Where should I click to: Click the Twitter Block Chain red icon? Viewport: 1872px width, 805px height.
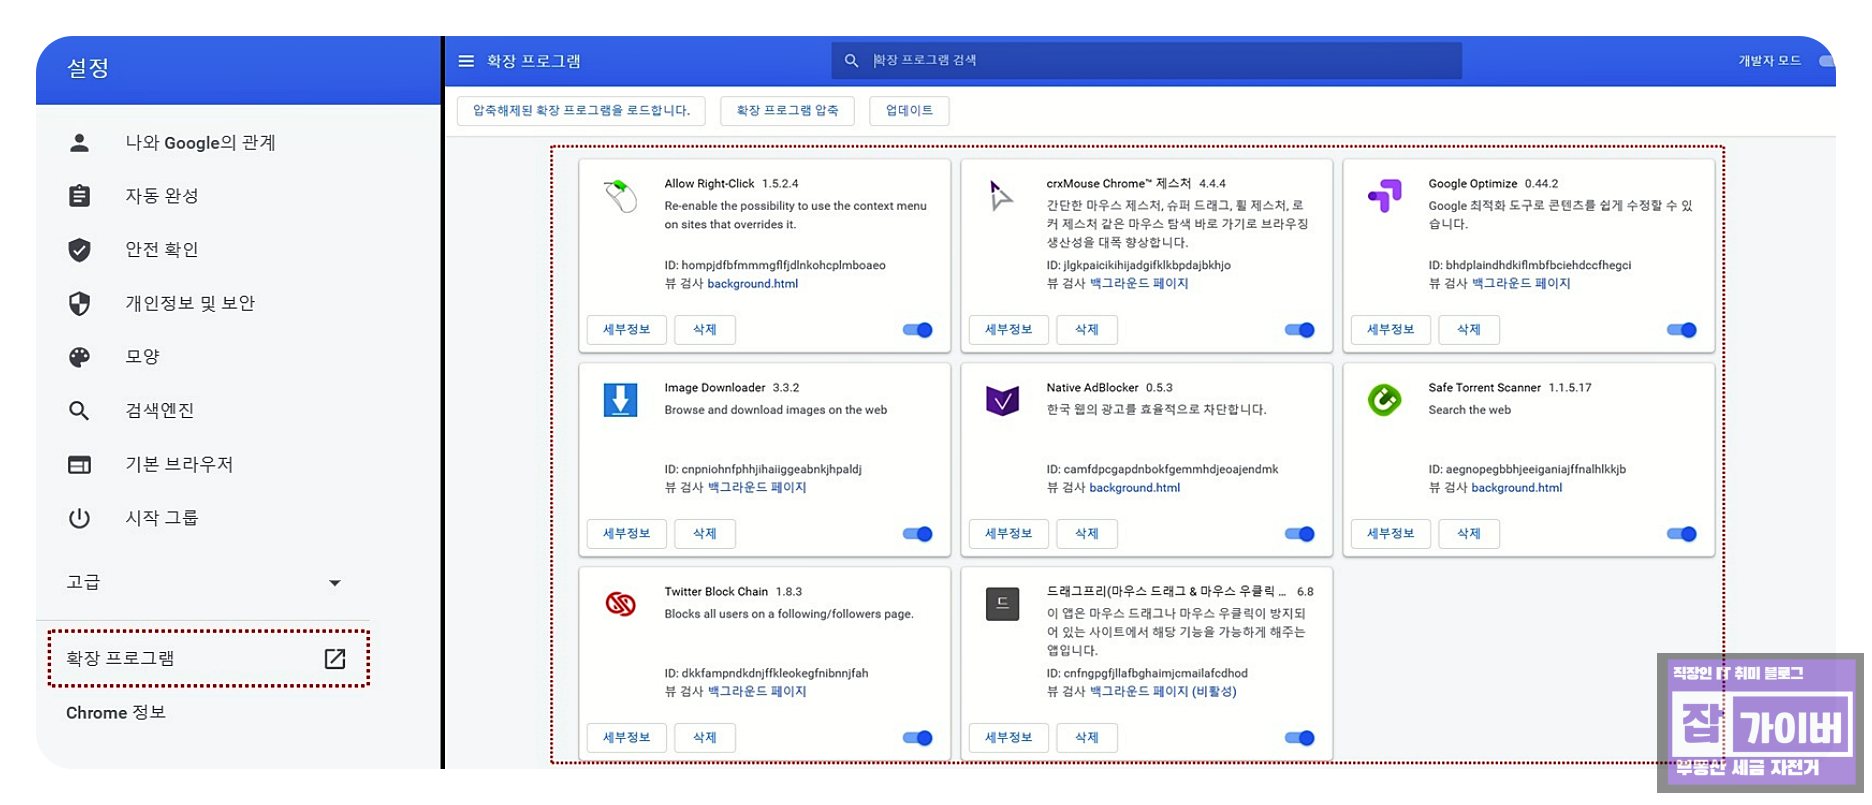[x=620, y=604]
